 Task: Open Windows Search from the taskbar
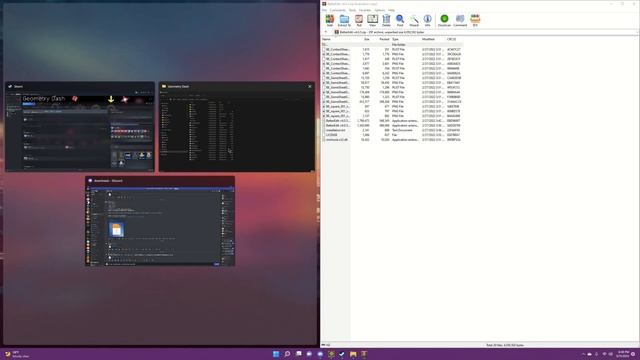pos(287,354)
